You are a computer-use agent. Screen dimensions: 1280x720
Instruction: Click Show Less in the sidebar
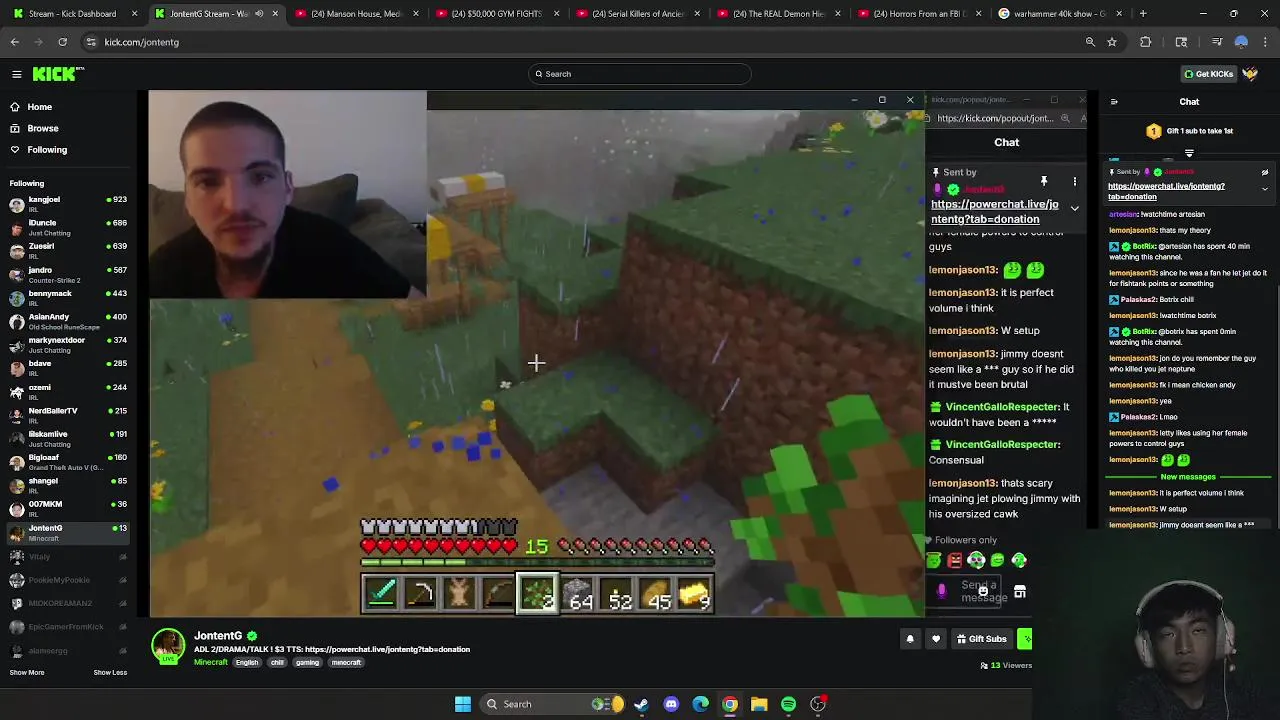pos(110,672)
